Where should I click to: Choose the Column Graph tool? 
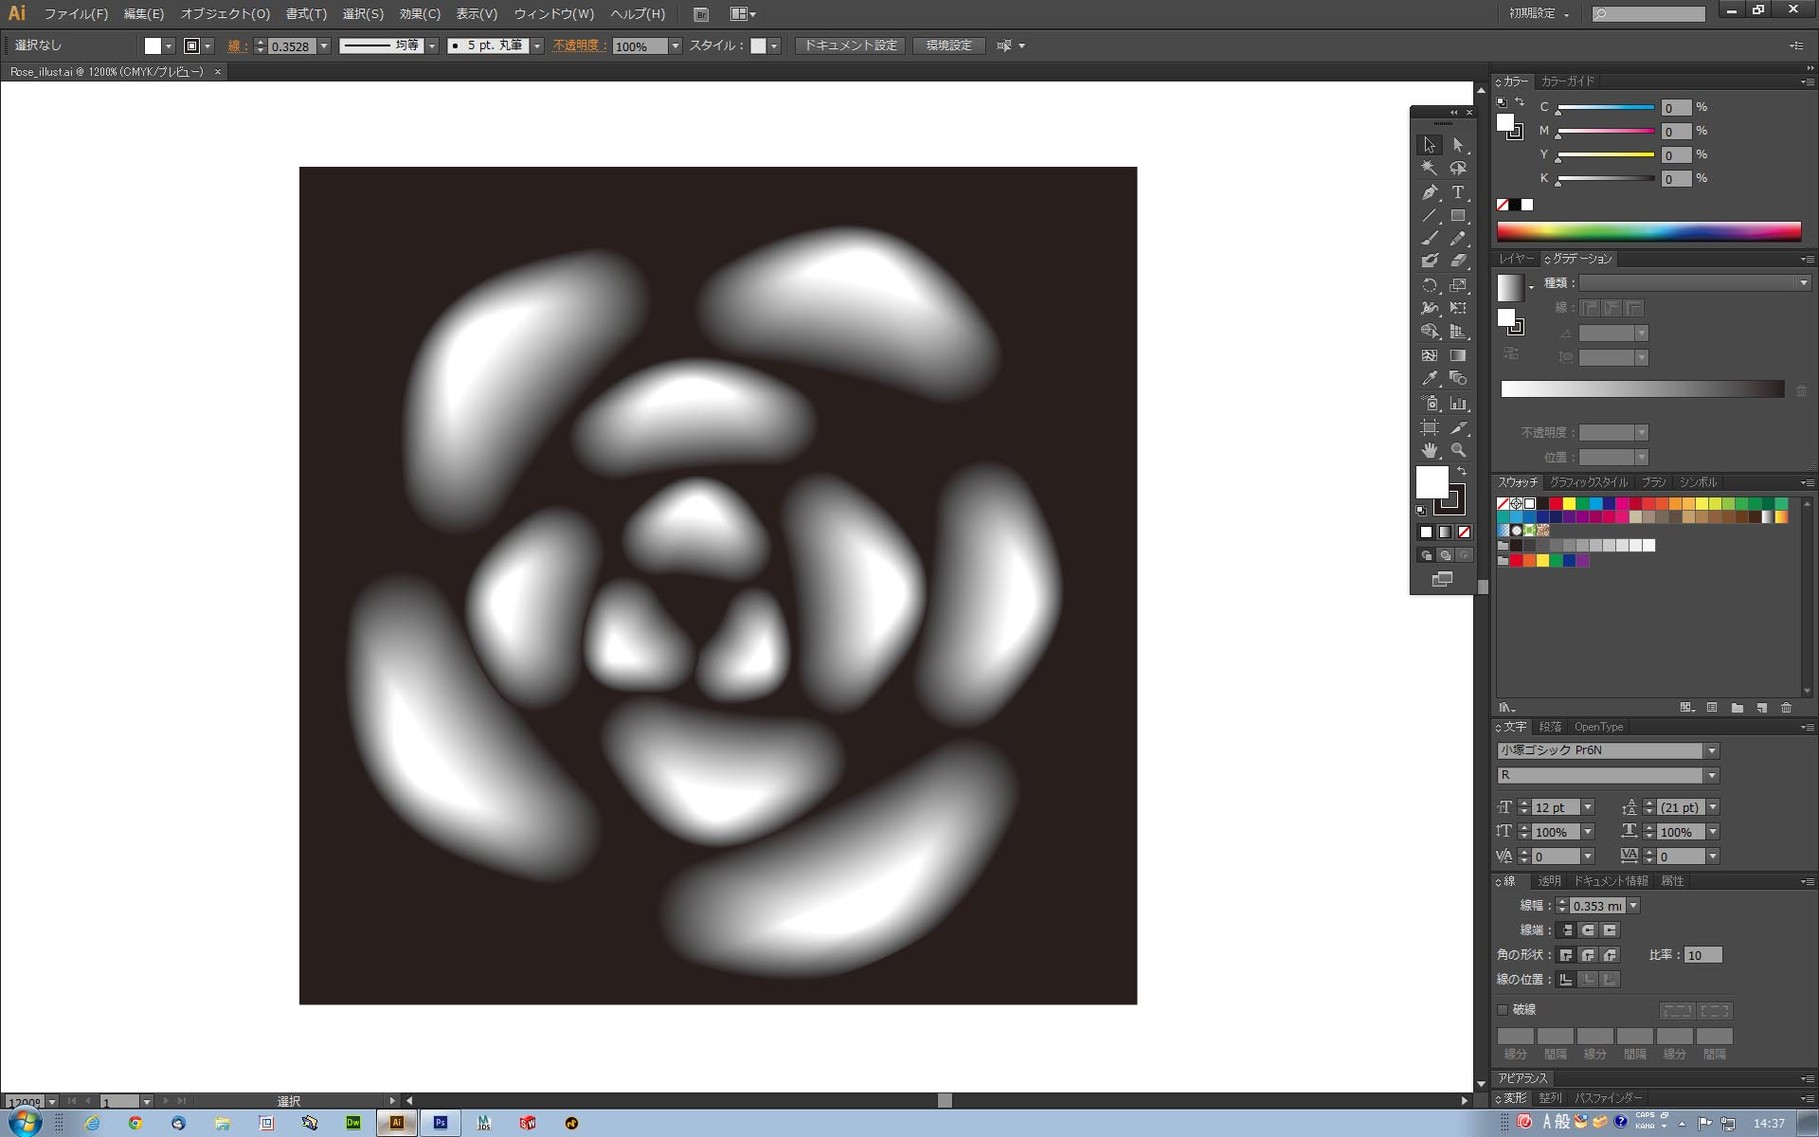1458,403
